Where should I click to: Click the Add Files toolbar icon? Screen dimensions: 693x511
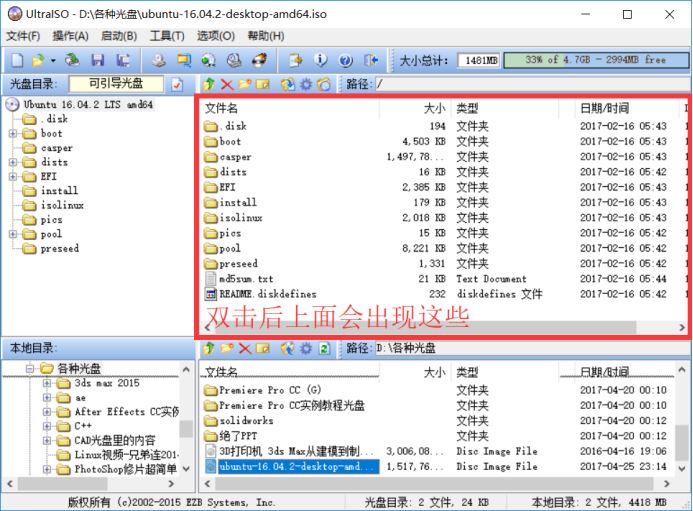coord(295,60)
